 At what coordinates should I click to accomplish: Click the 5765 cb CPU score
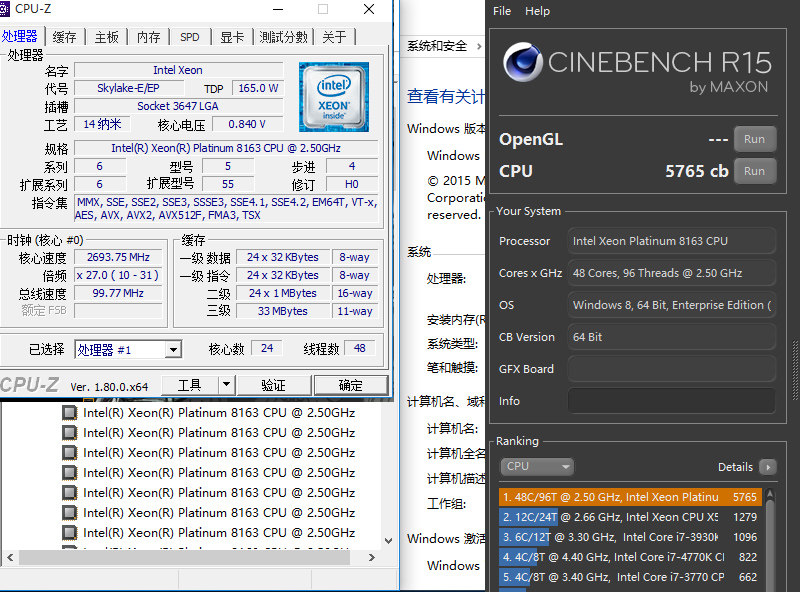[x=696, y=171]
